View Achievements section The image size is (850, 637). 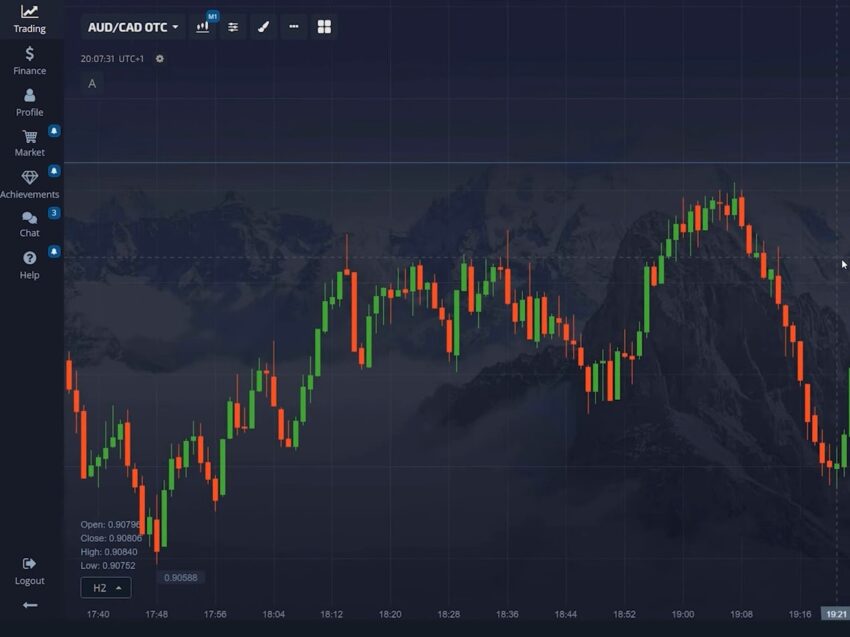pyautogui.click(x=29, y=185)
